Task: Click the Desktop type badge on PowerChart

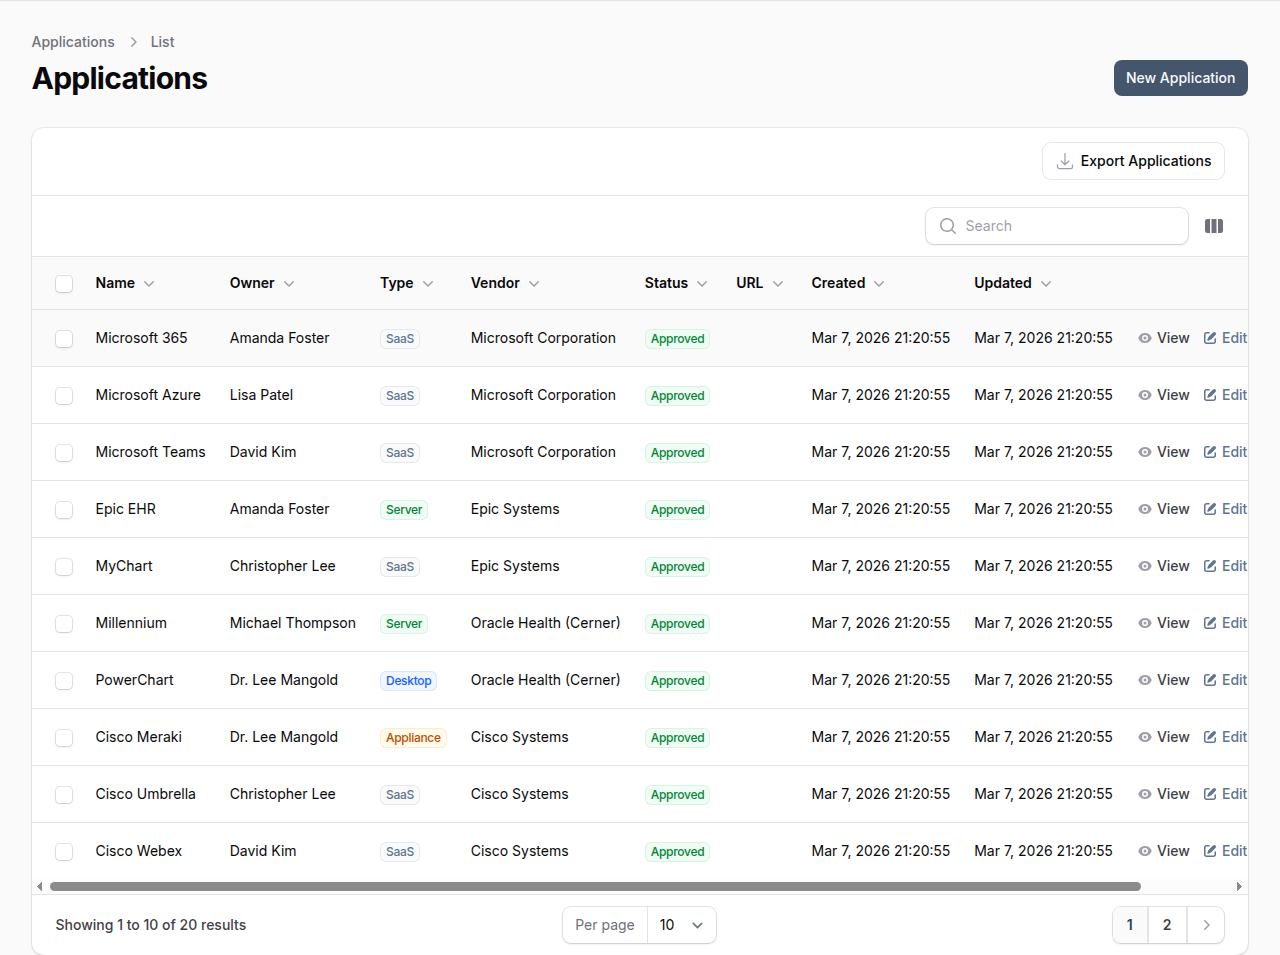Action: coord(409,681)
